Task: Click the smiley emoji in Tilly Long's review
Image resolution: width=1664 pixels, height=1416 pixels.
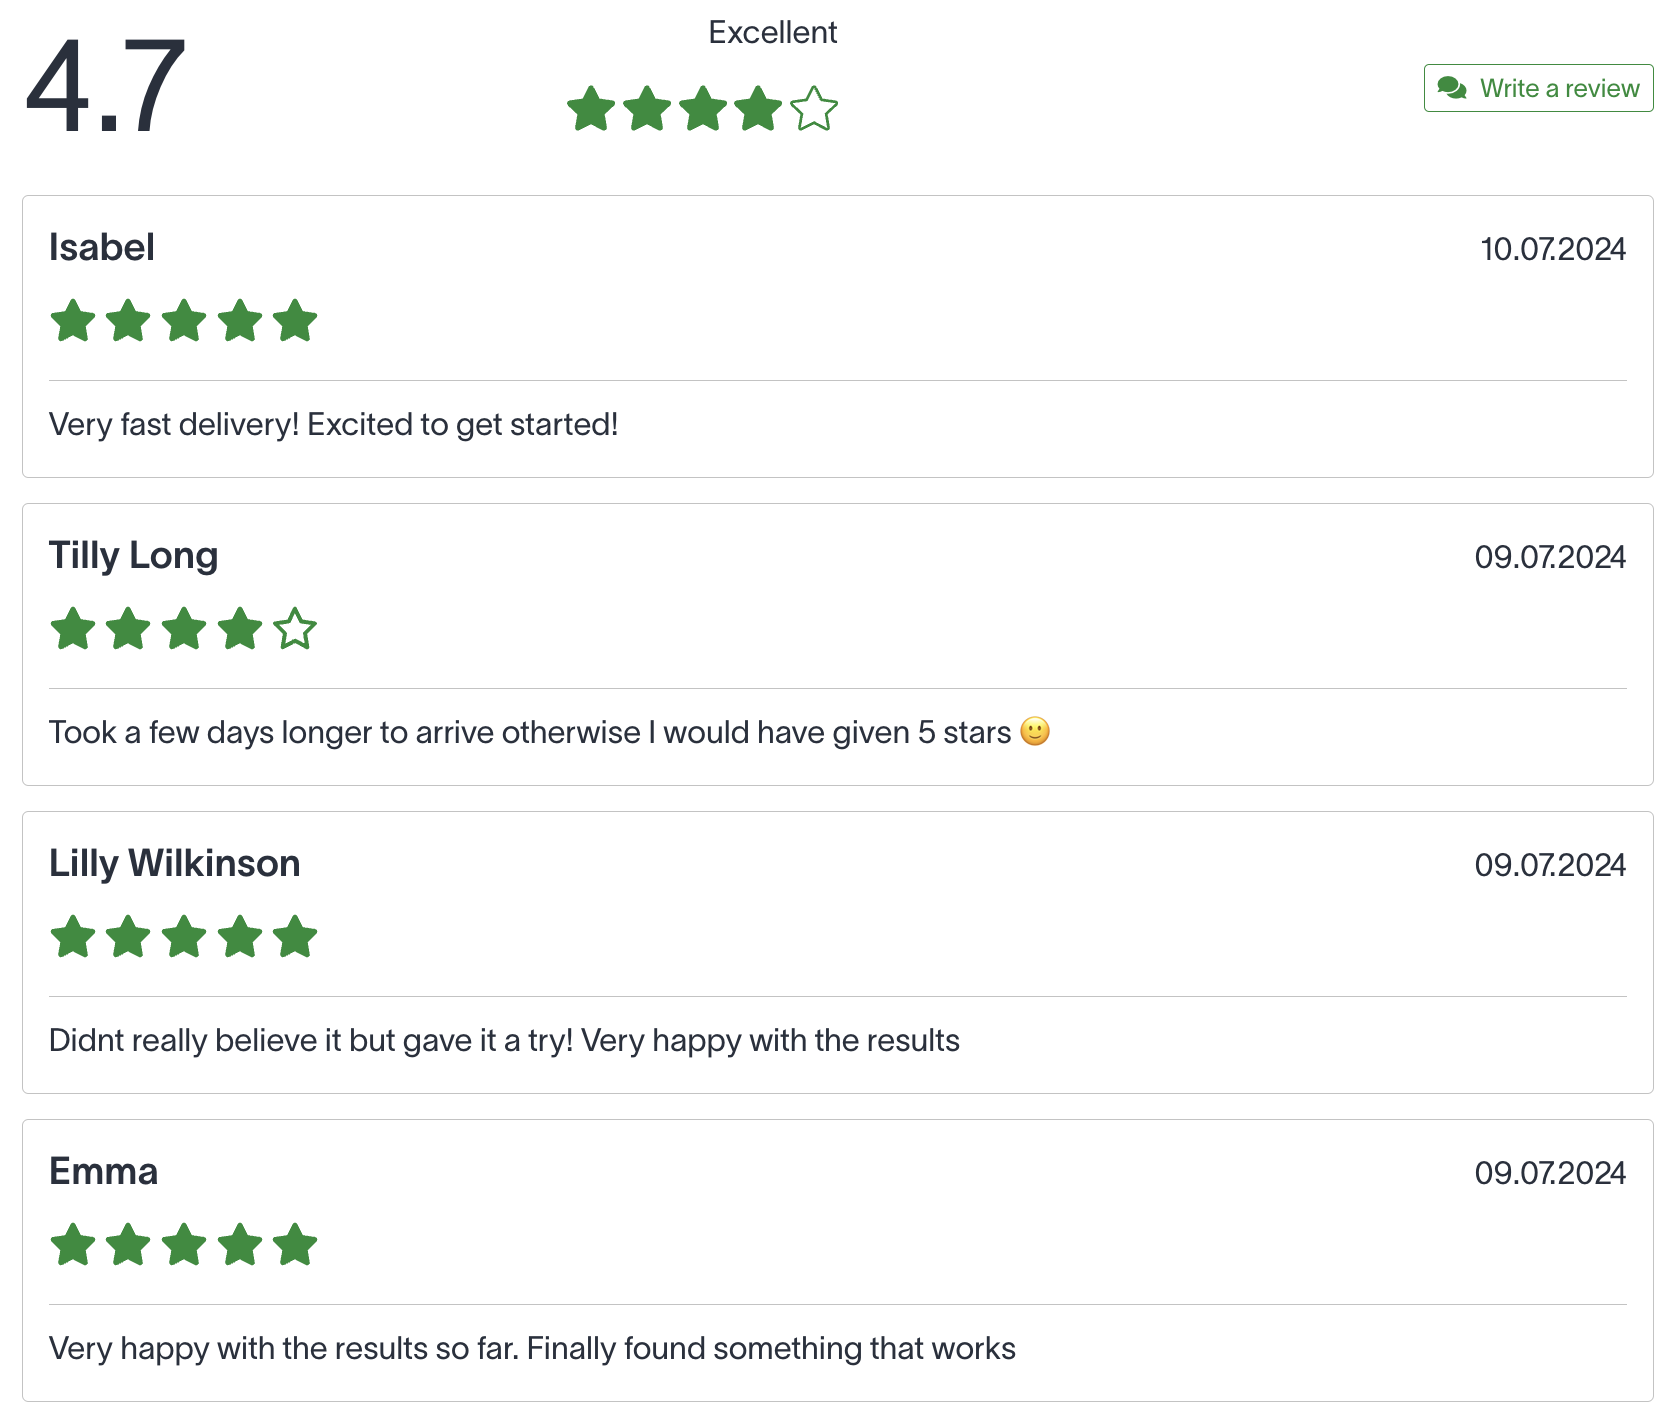Action: pos(1035,731)
